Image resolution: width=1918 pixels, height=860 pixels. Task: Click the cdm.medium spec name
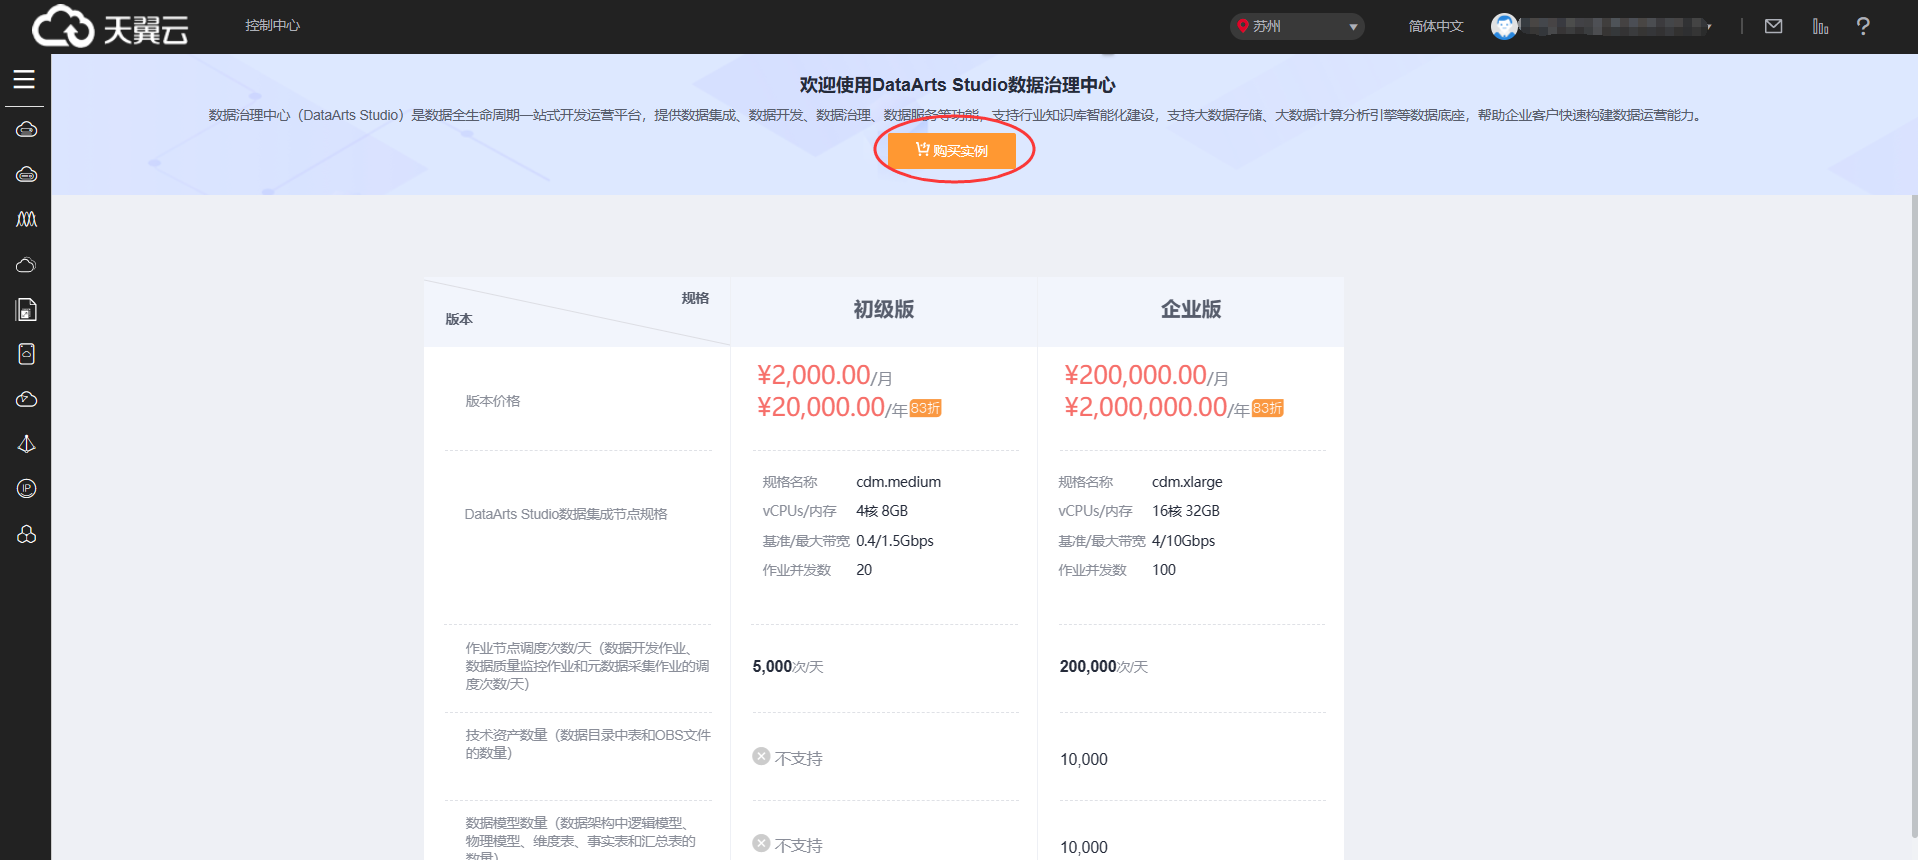pos(898,482)
